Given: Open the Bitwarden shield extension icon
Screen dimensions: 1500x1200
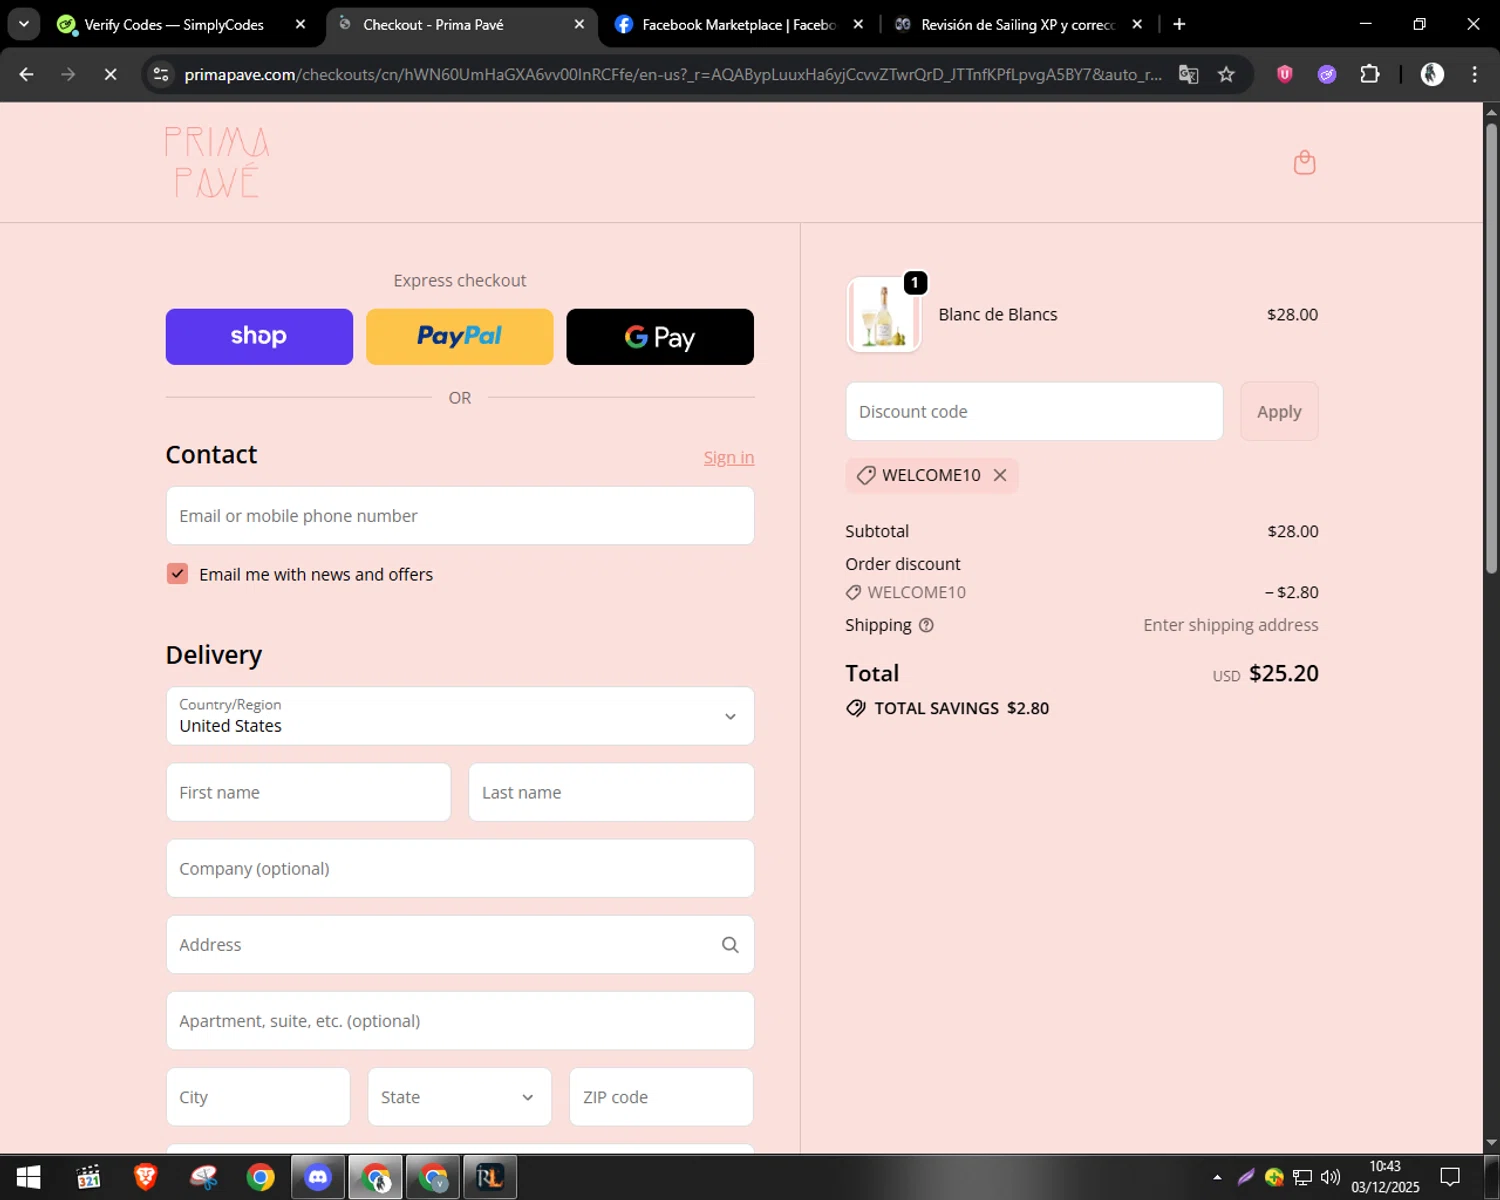Looking at the screenshot, I should click(x=1285, y=74).
